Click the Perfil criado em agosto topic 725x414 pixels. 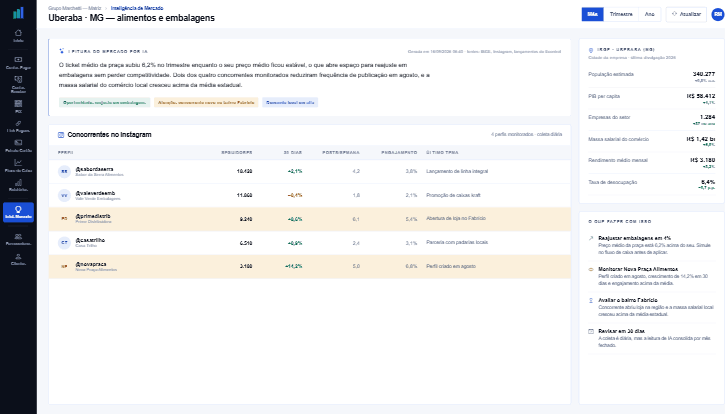(451, 266)
